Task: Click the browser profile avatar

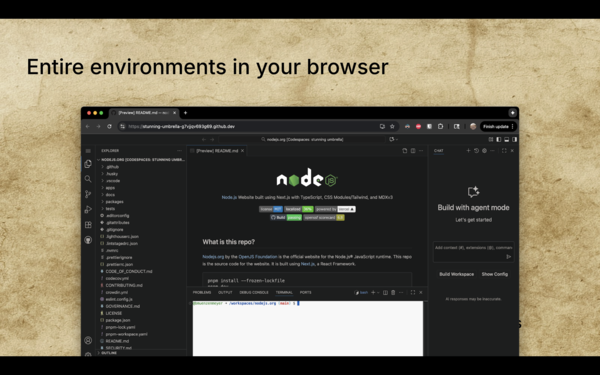Action: pyautogui.click(x=473, y=126)
